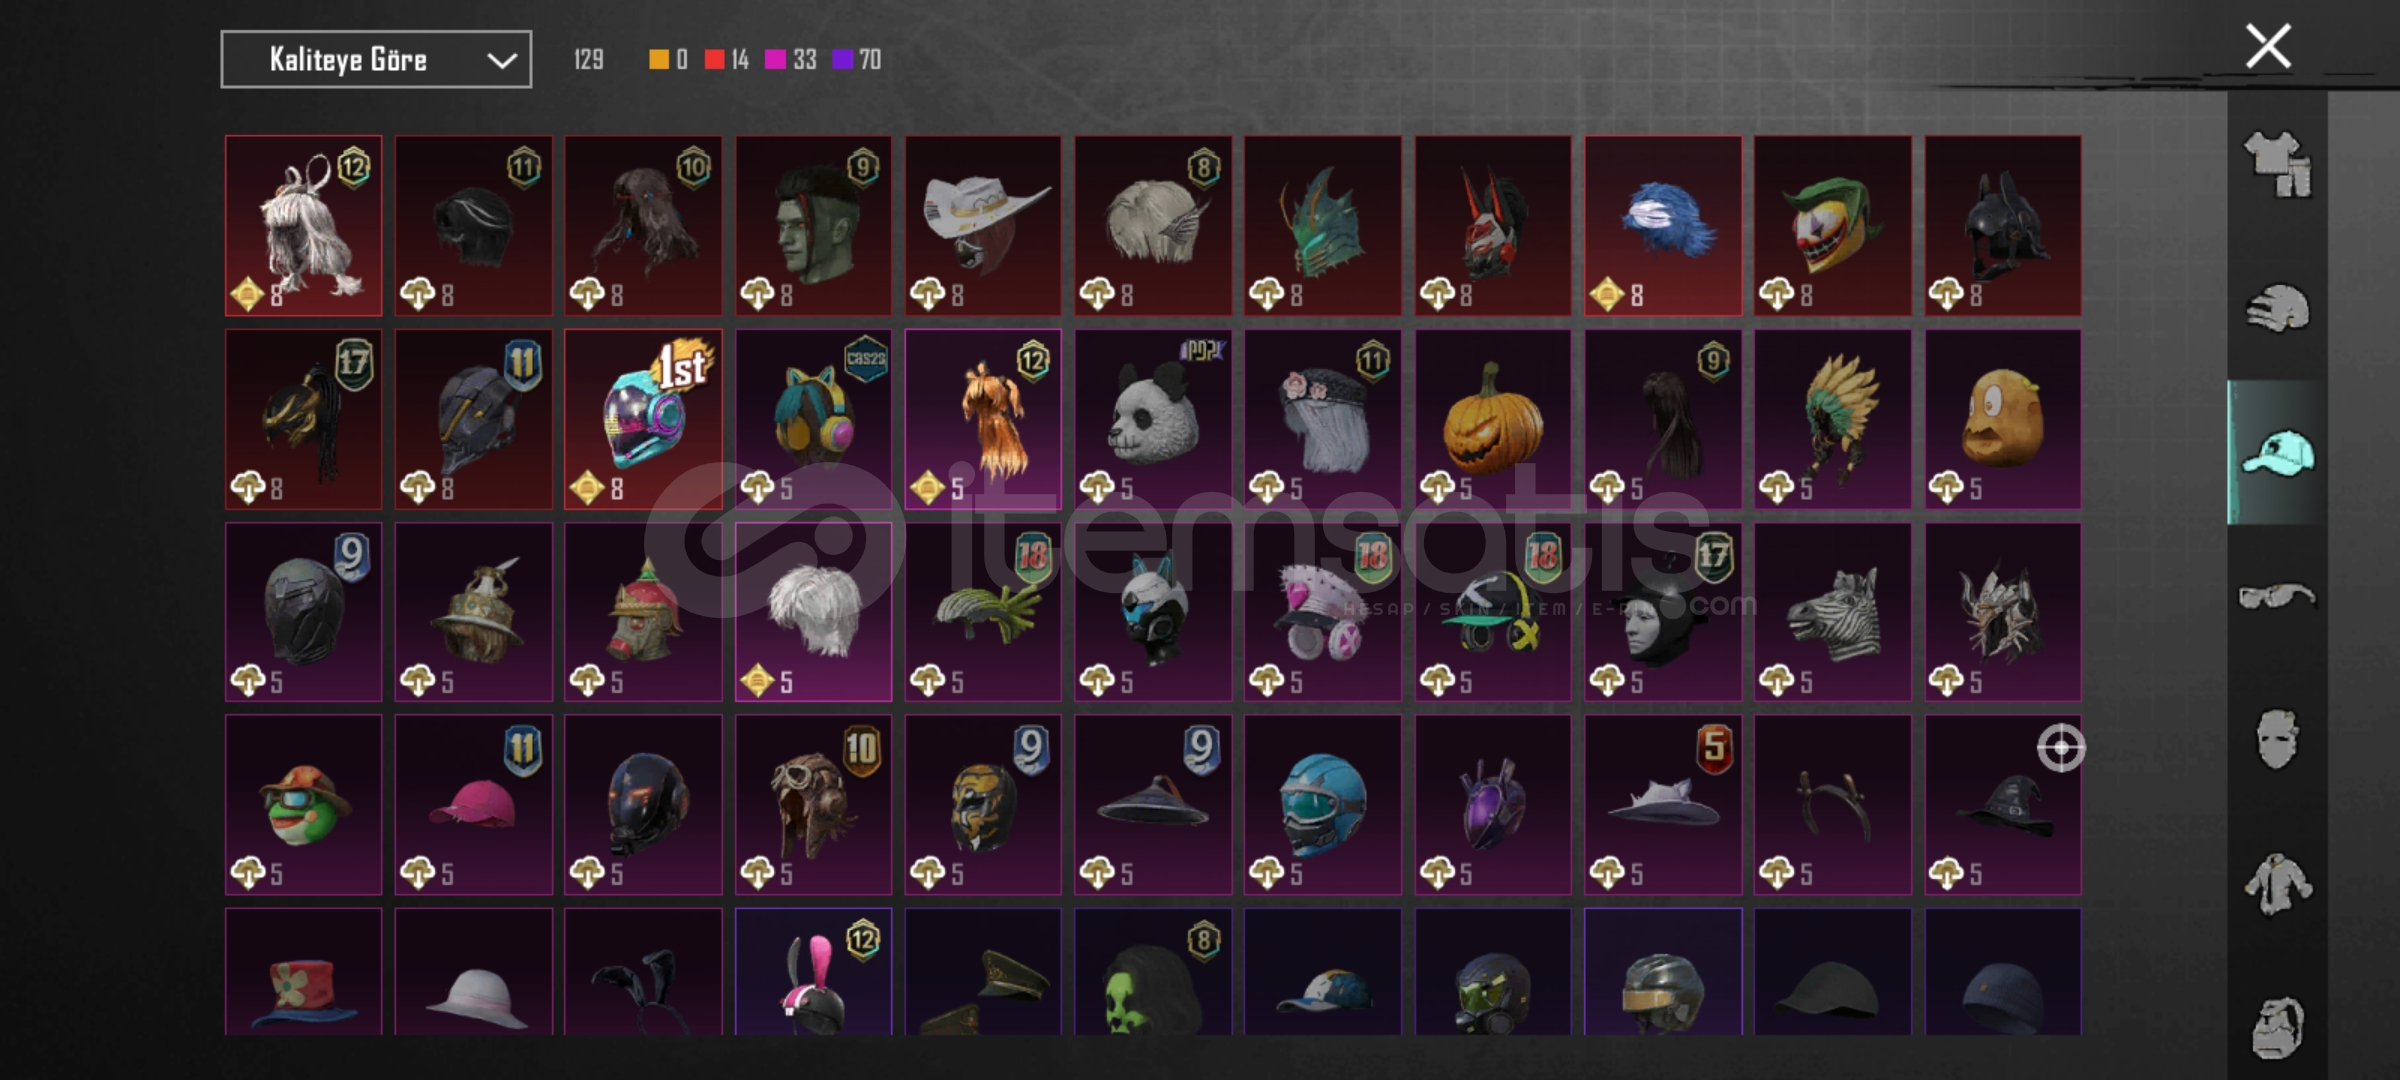Select the zebra head mask item
This screenshot has width=2400, height=1080.
(x=1833, y=612)
